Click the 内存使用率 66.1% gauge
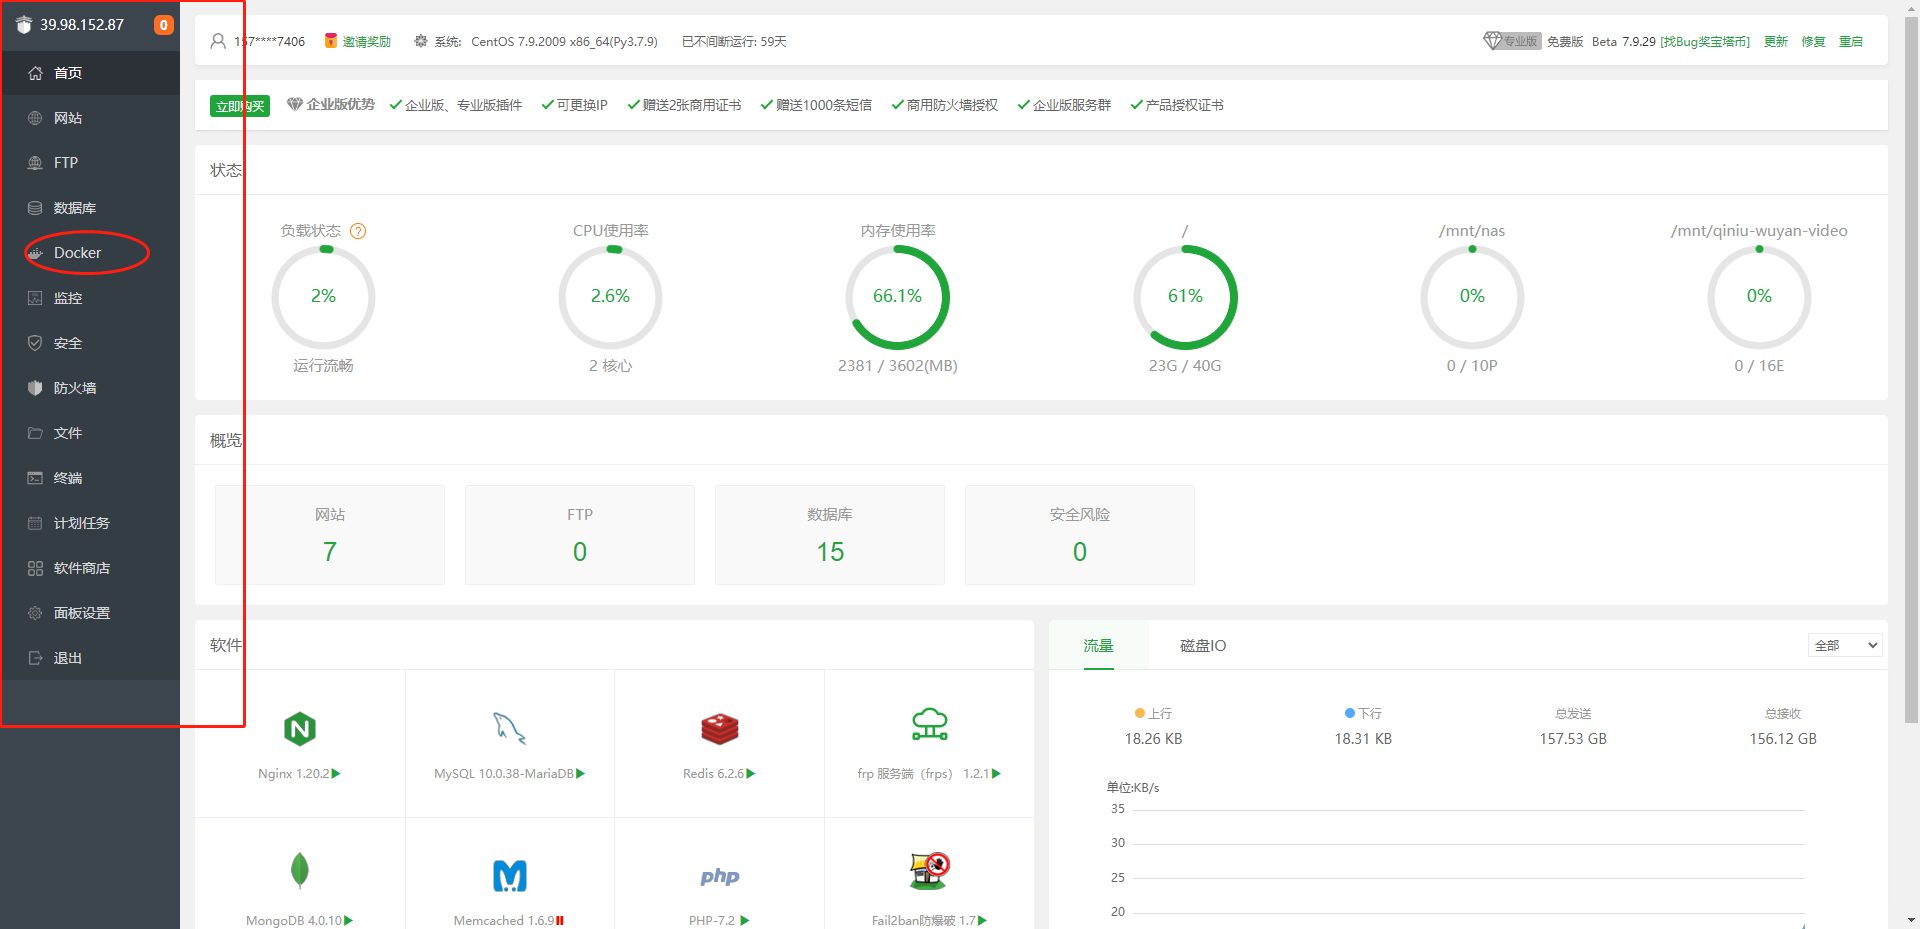This screenshot has width=1920, height=929. (897, 297)
